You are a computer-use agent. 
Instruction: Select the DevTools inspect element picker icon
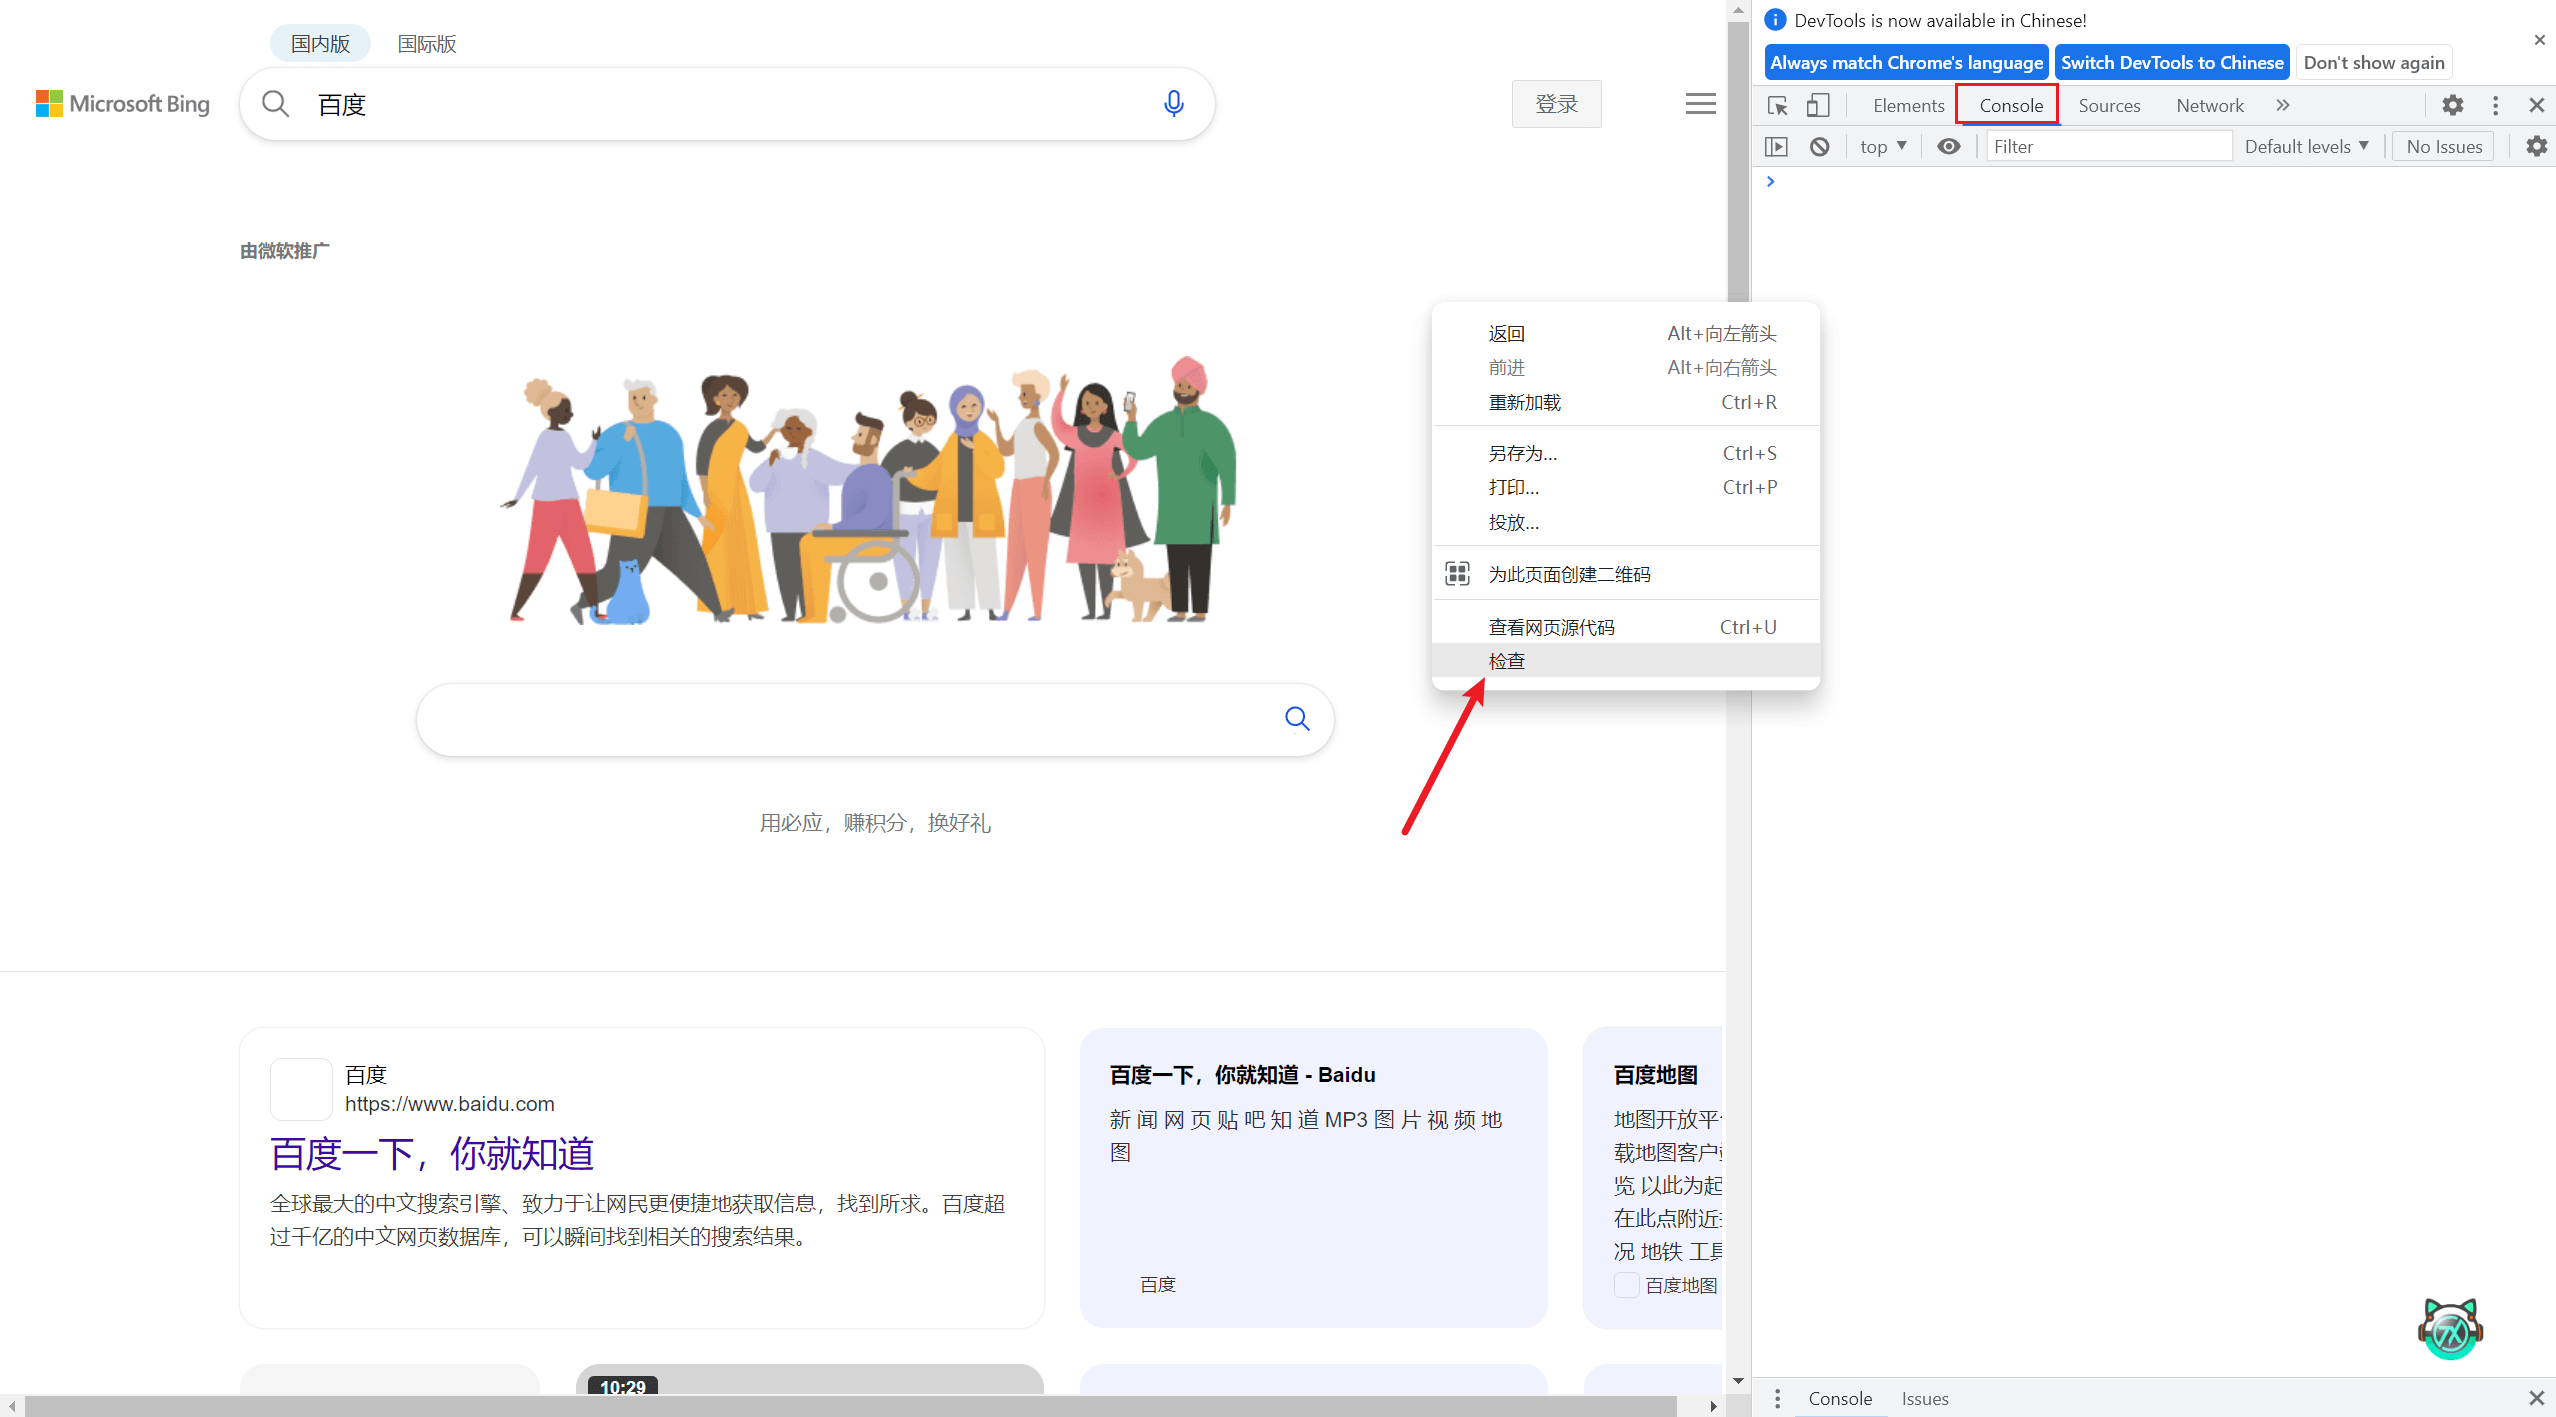[1778, 105]
